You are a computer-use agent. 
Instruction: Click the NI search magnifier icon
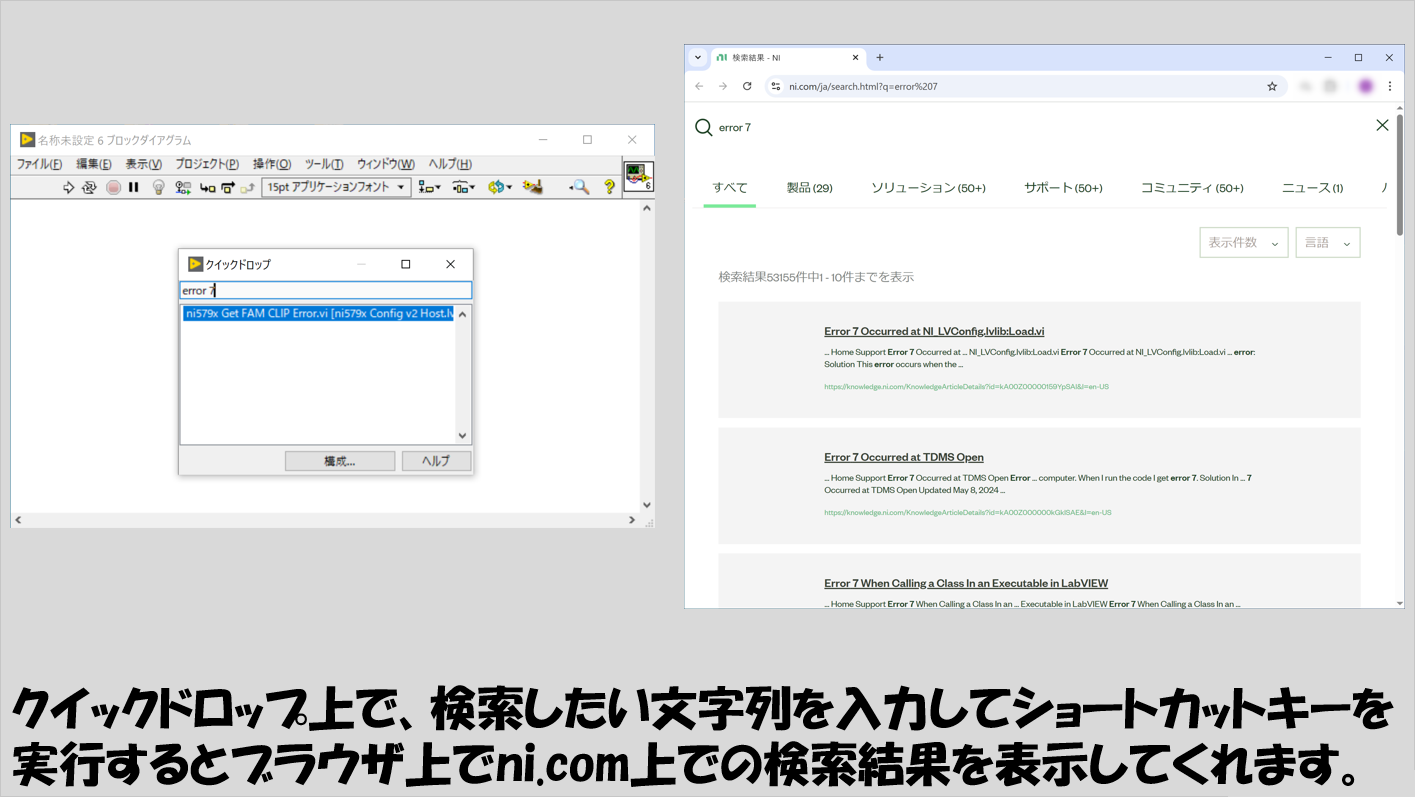tap(704, 127)
